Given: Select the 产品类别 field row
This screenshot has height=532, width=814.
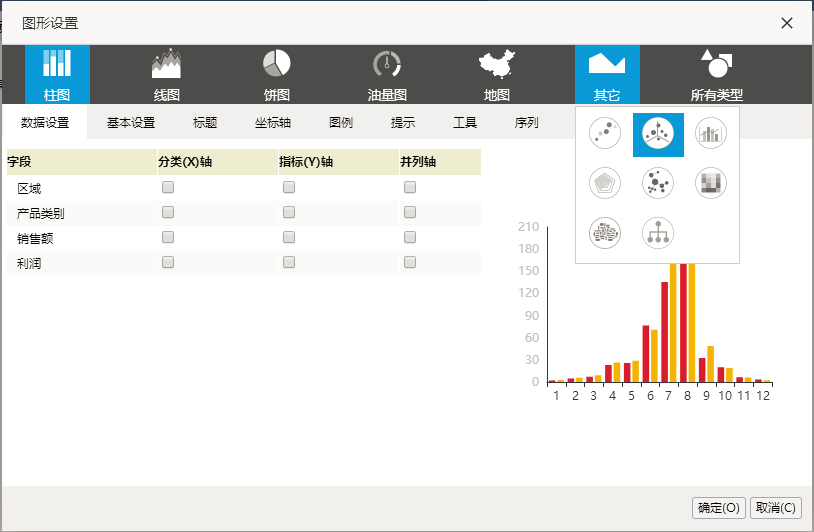Looking at the screenshot, I should [x=244, y=213].
